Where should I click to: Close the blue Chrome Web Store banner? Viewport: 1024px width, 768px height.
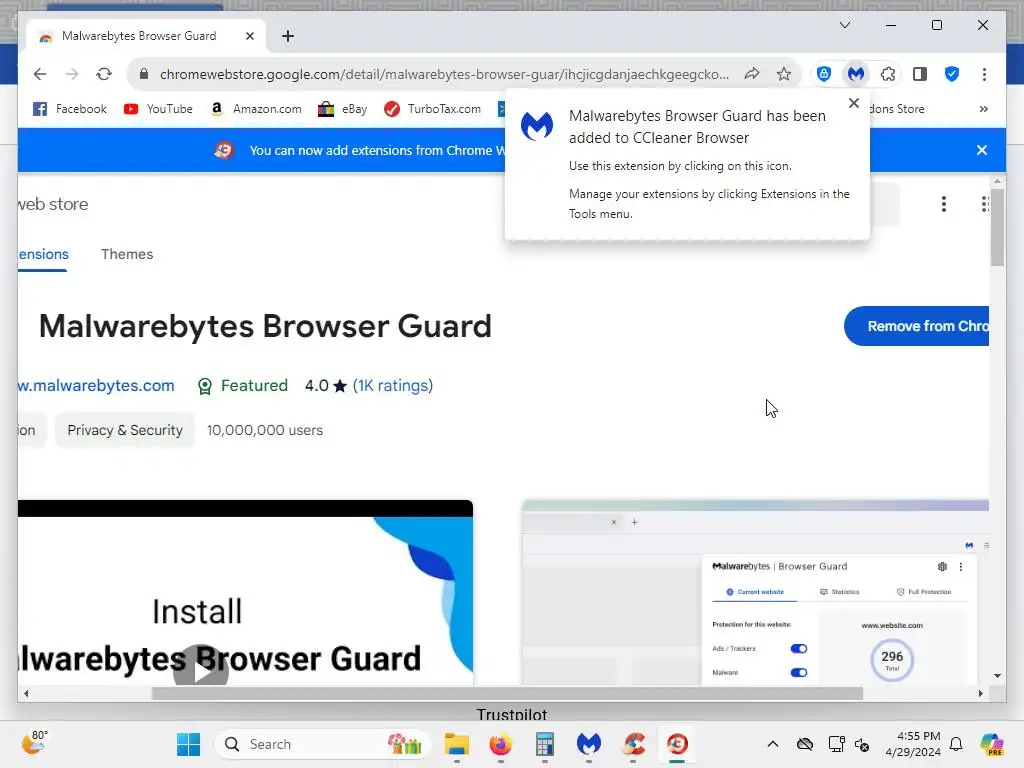tap(982, 150)
